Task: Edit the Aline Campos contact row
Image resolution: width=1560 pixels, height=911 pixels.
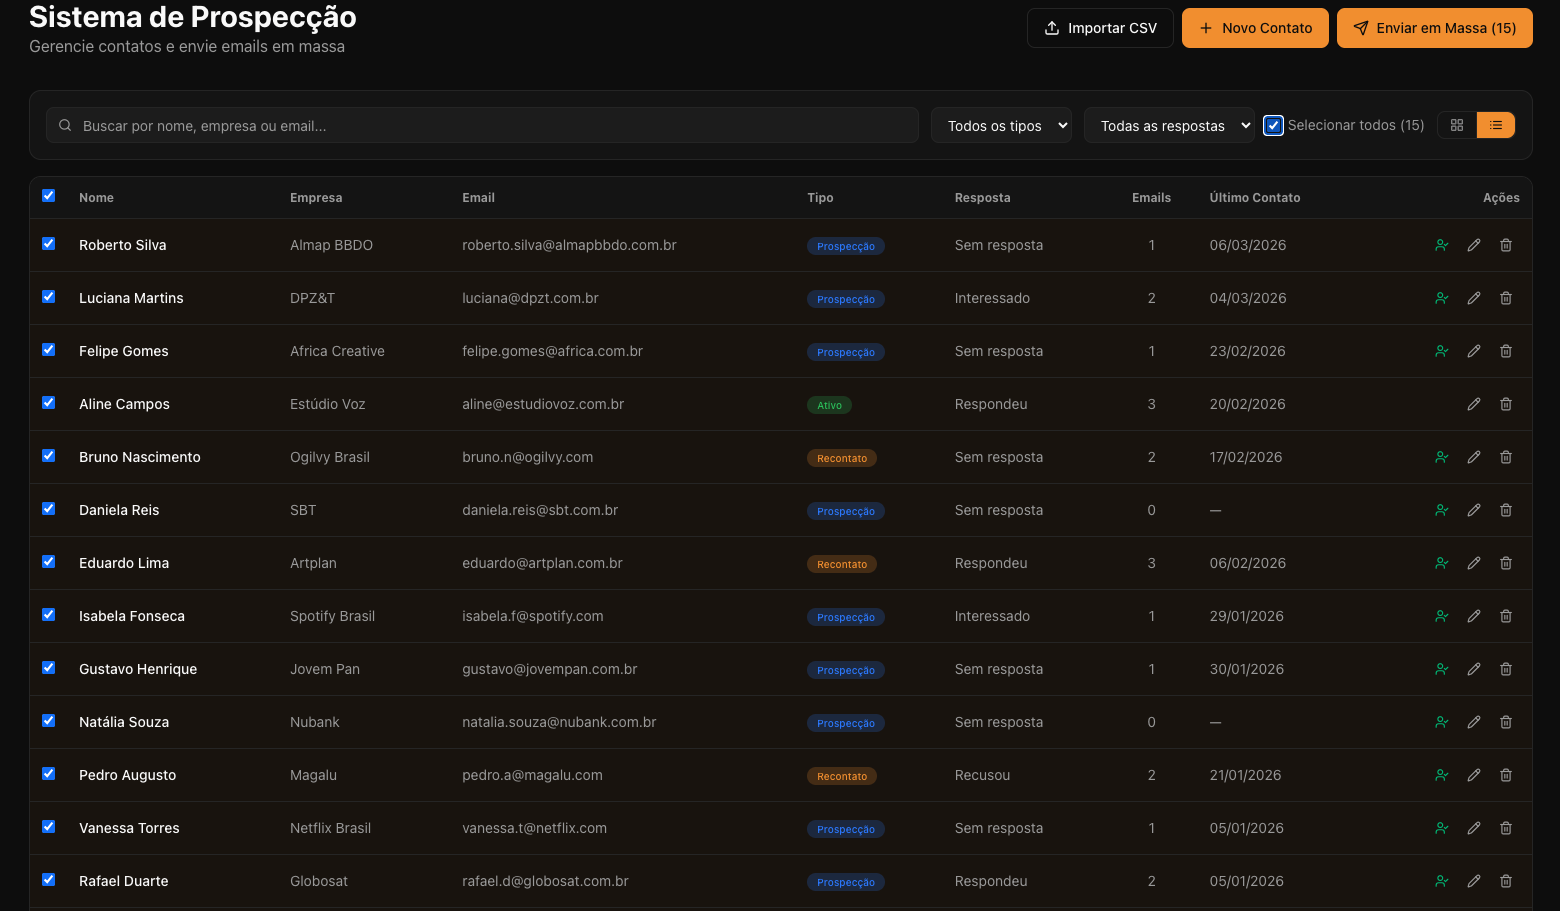Action: pos(1473,404)
